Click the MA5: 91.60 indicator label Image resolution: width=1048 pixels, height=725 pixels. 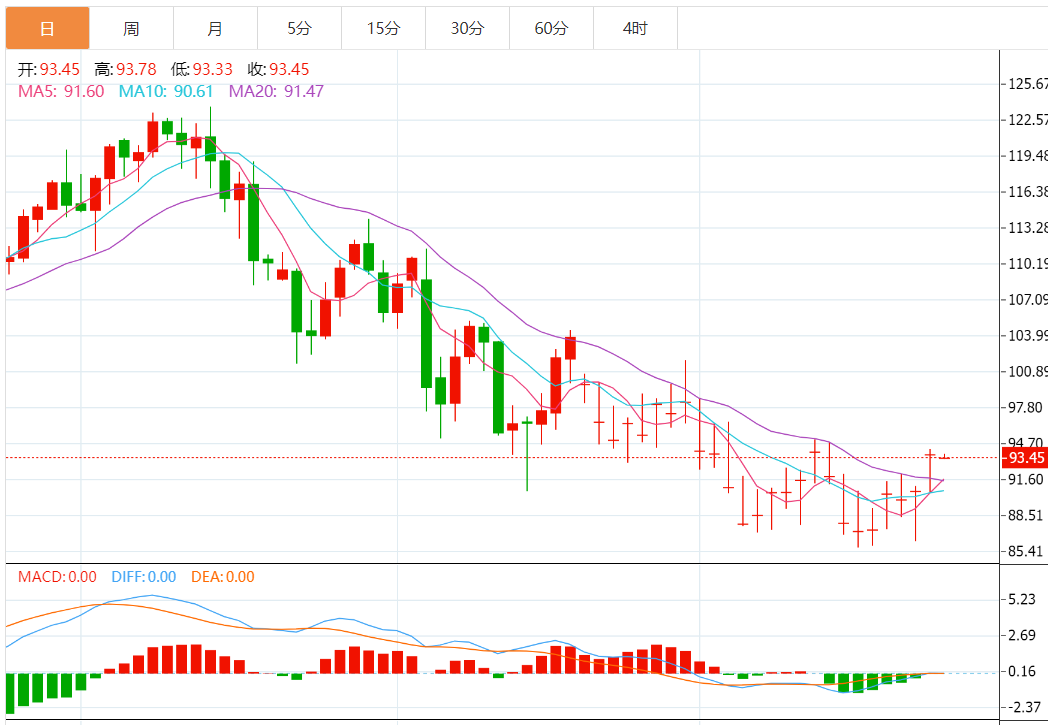(61, 91)
